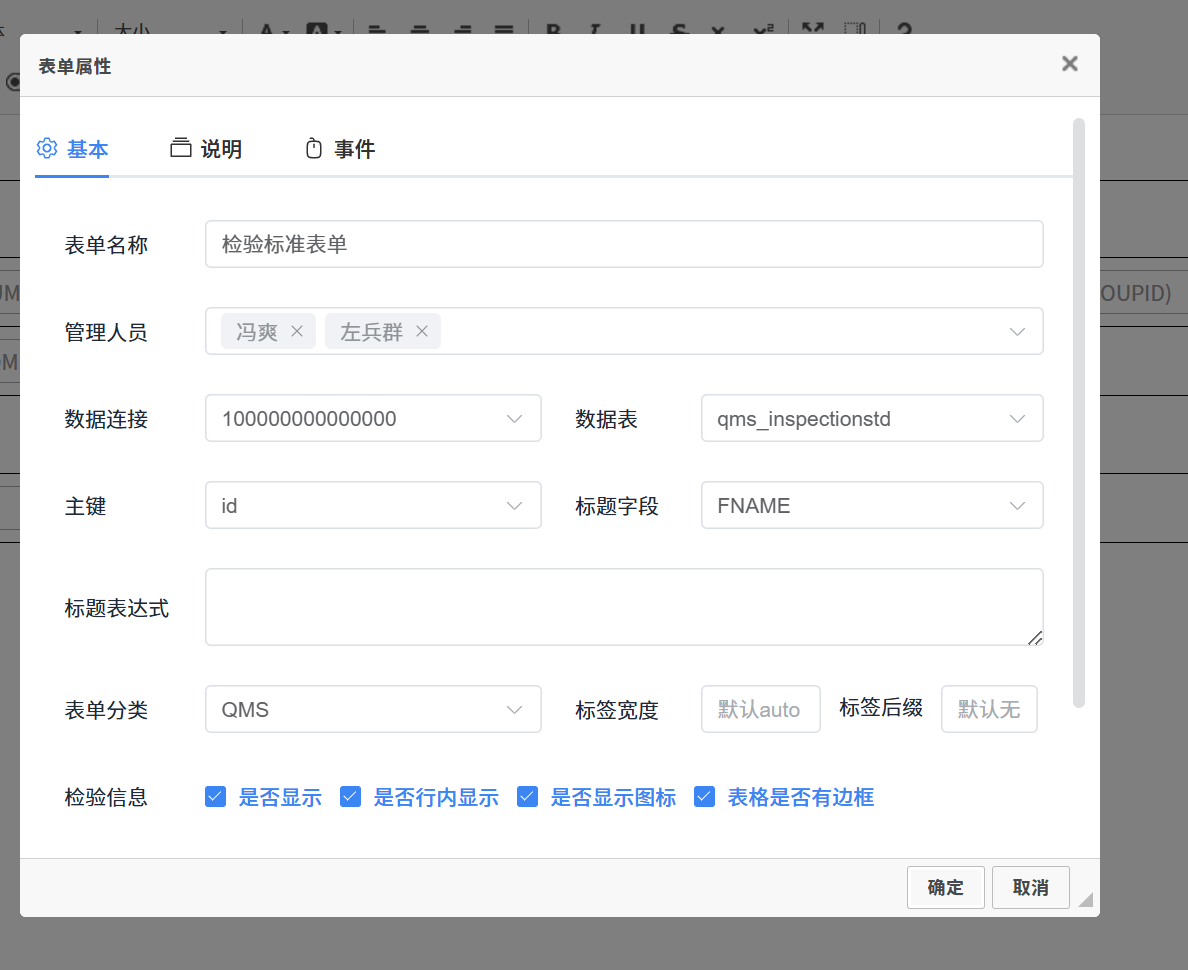Uncheck the 是否显示 checkbox
Image resolution: width=1188 pixels, height=970 pixels.
point(215,796)
